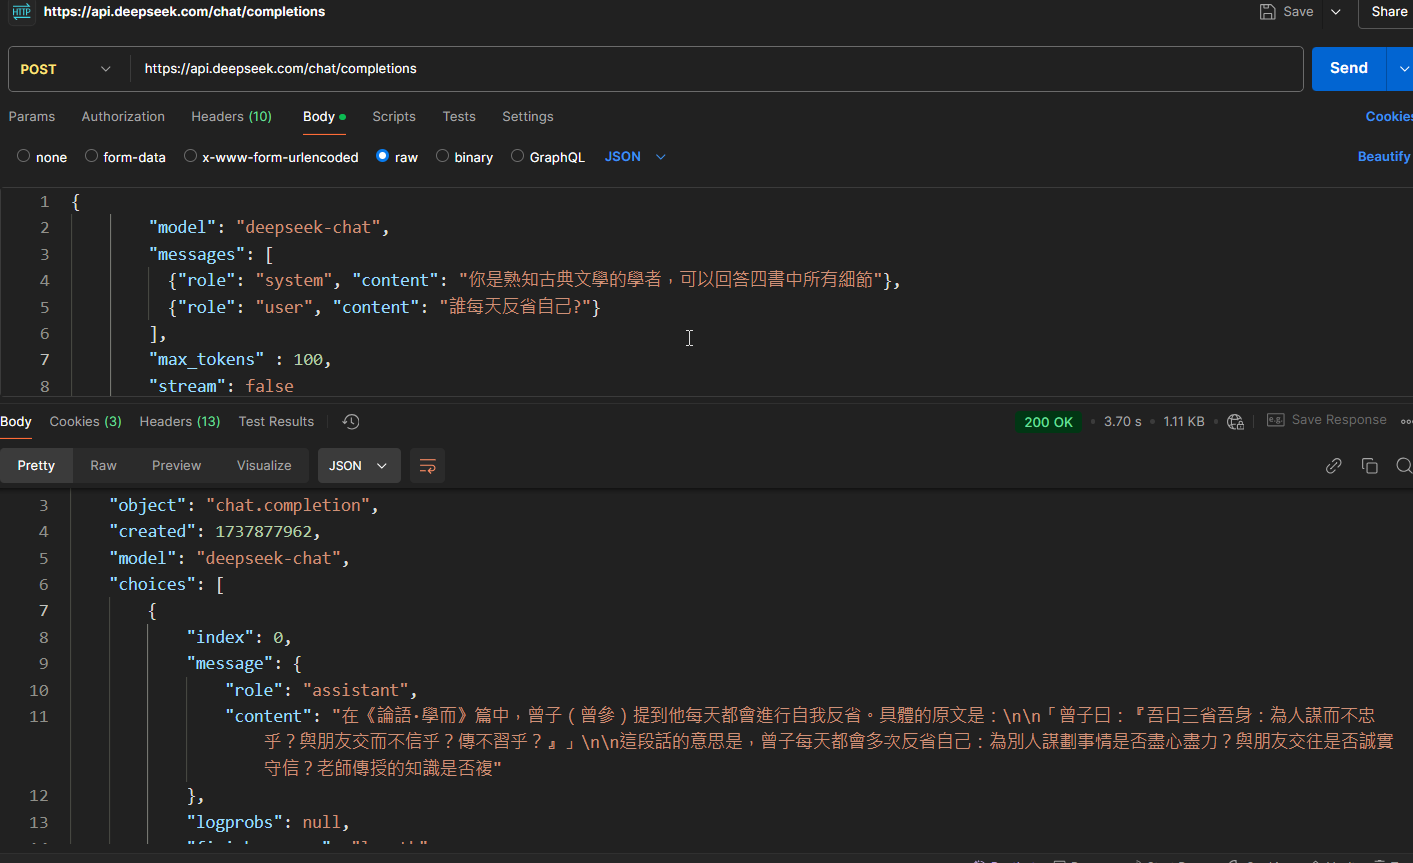This screenshot has width=1413, height=863.
Task: Select the raw body radio button
Action: pyautogui.click(x=382, y=156)
